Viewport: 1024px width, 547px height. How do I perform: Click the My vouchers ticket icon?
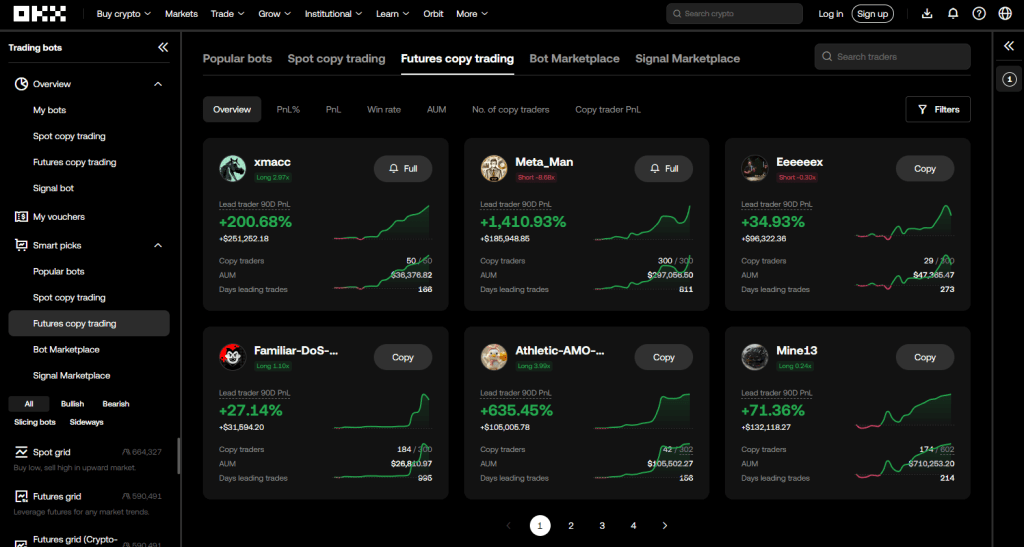[x=21, y=217]
